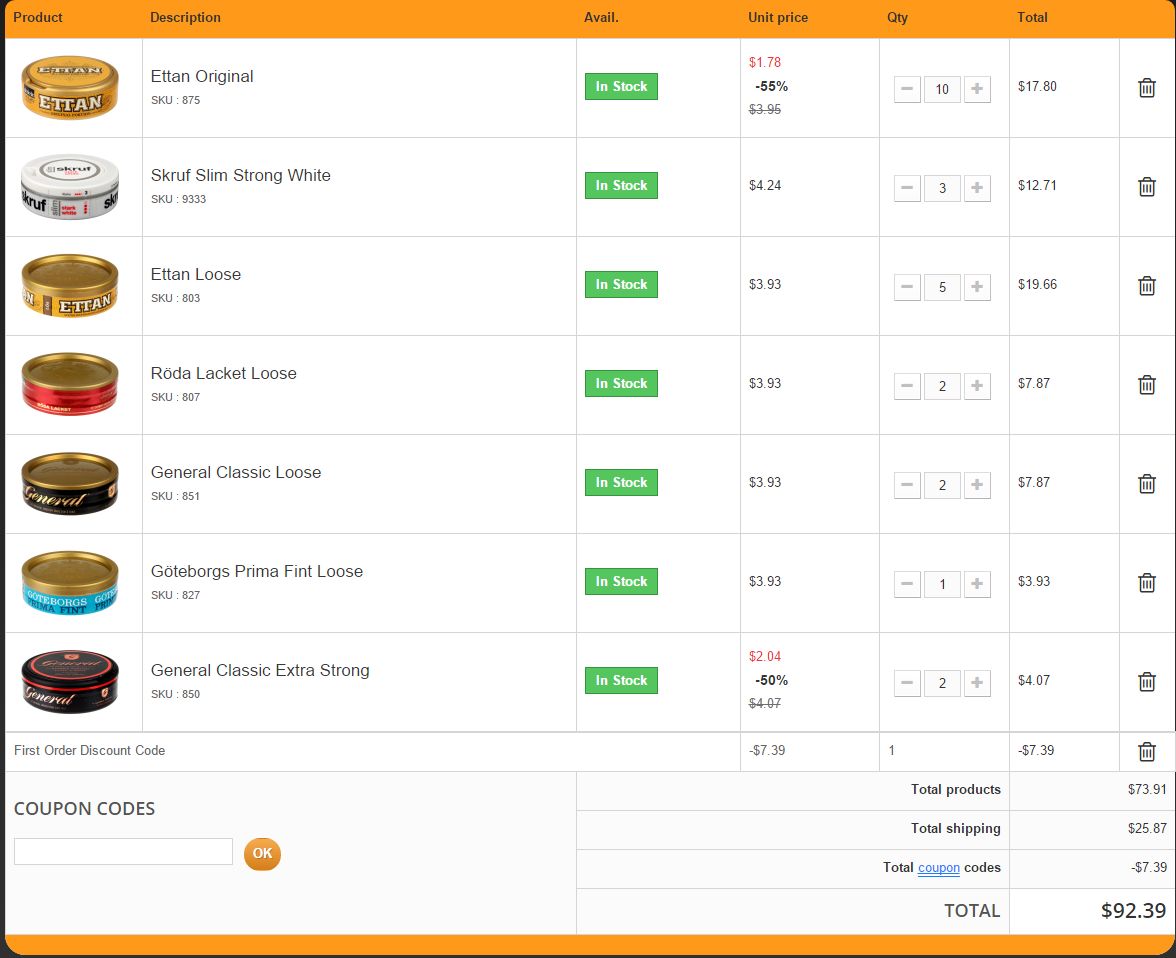The width and height of the screenshot is (1176, 958).
Task: Decrease General Classic Extra Strong quantity
Action: [x=907, y=683]
